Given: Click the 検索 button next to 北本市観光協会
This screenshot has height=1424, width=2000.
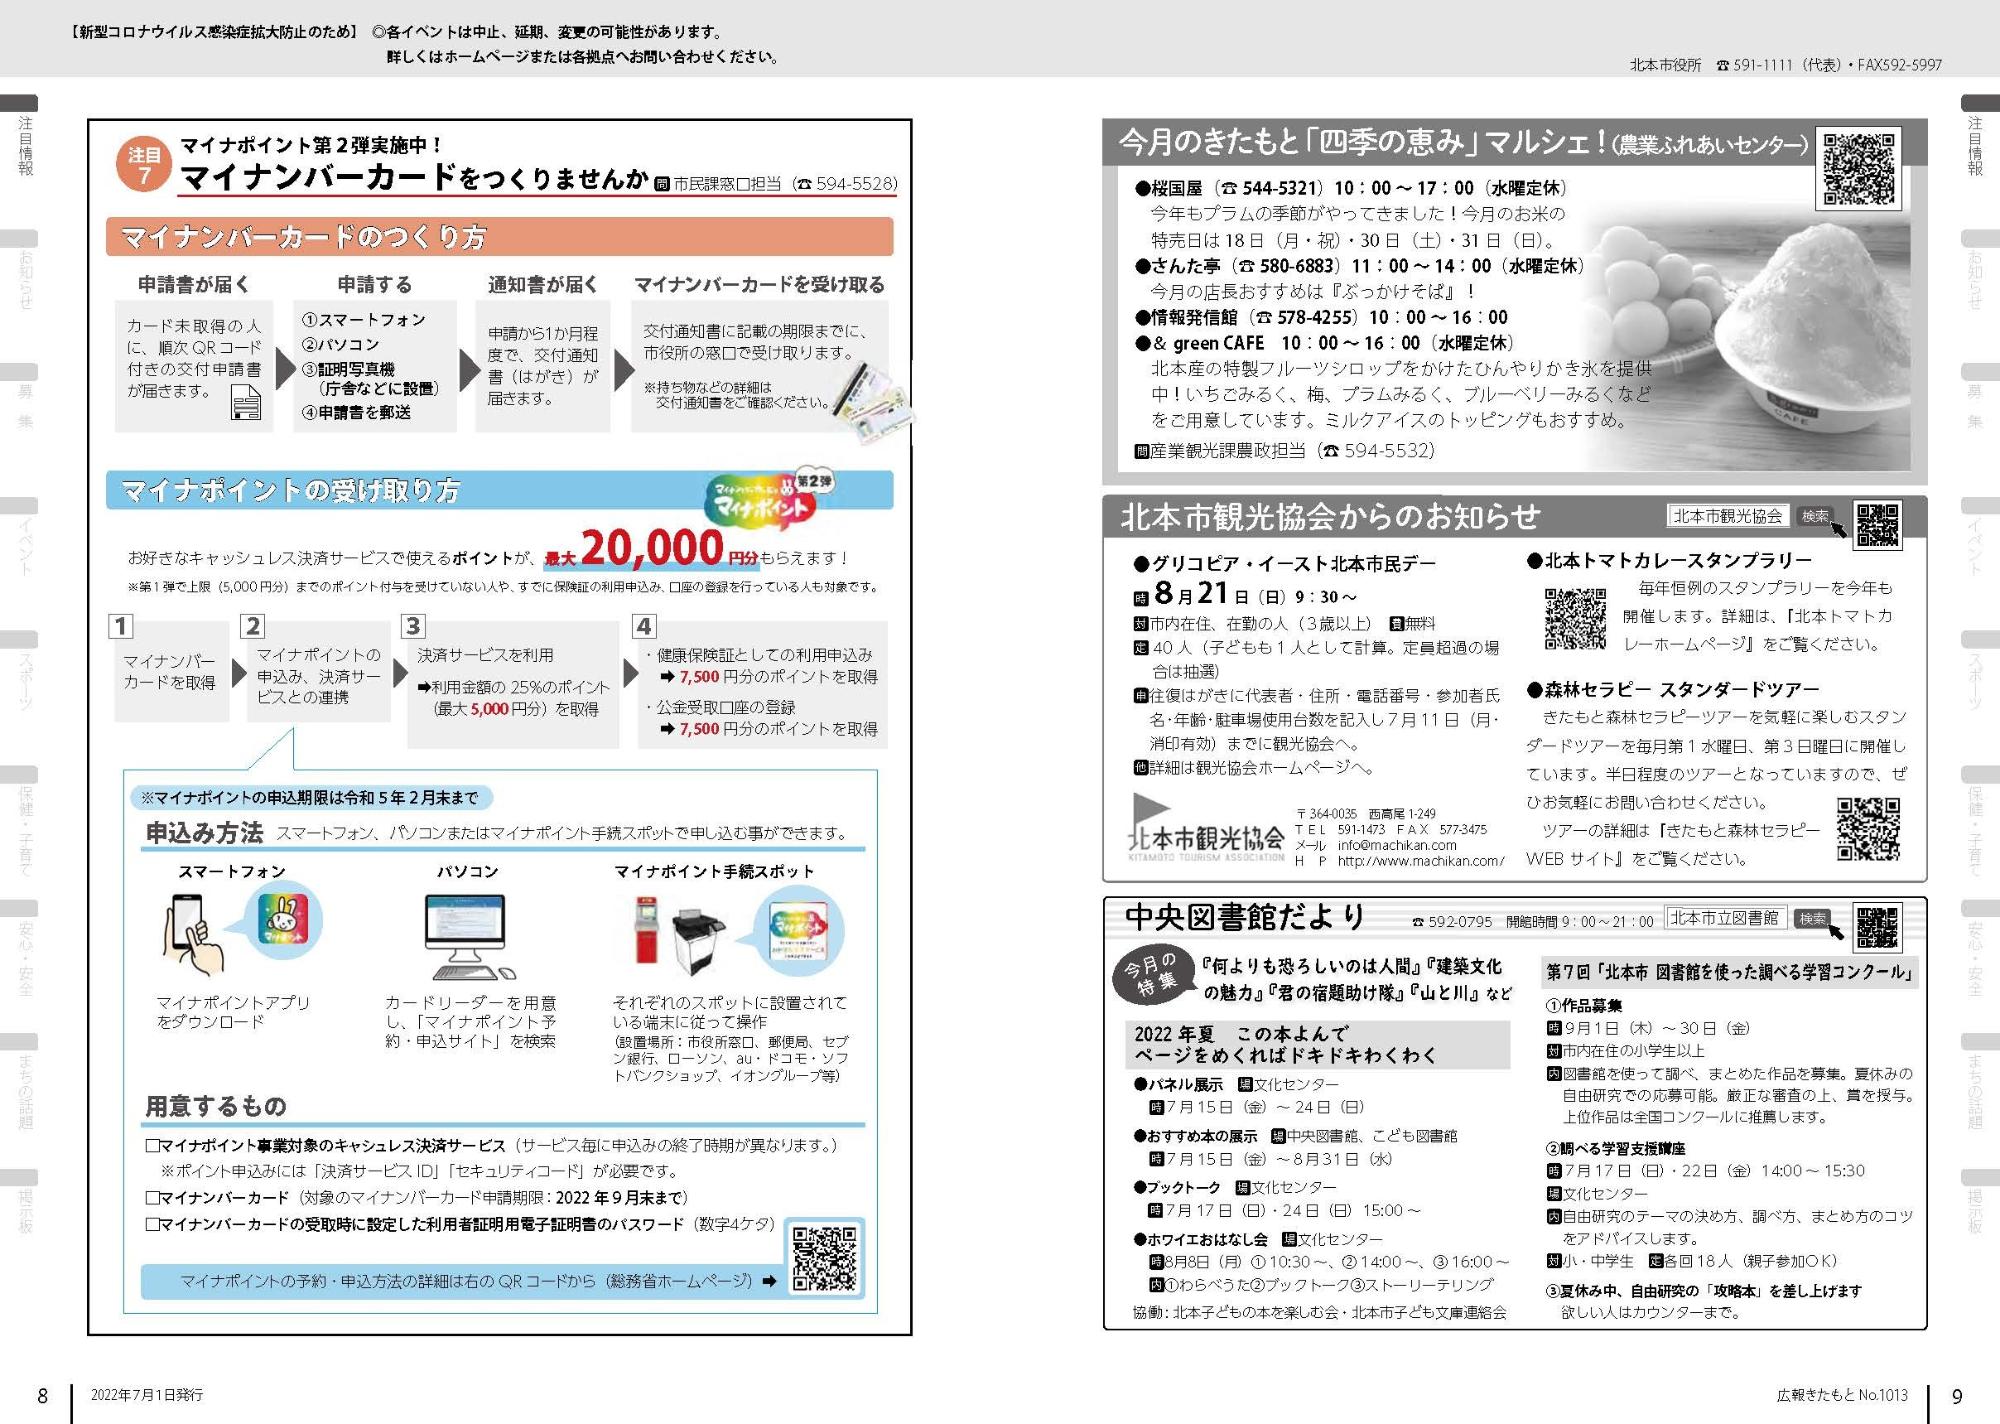Looking at the screenshot, I should click(x=1815, y=516).
